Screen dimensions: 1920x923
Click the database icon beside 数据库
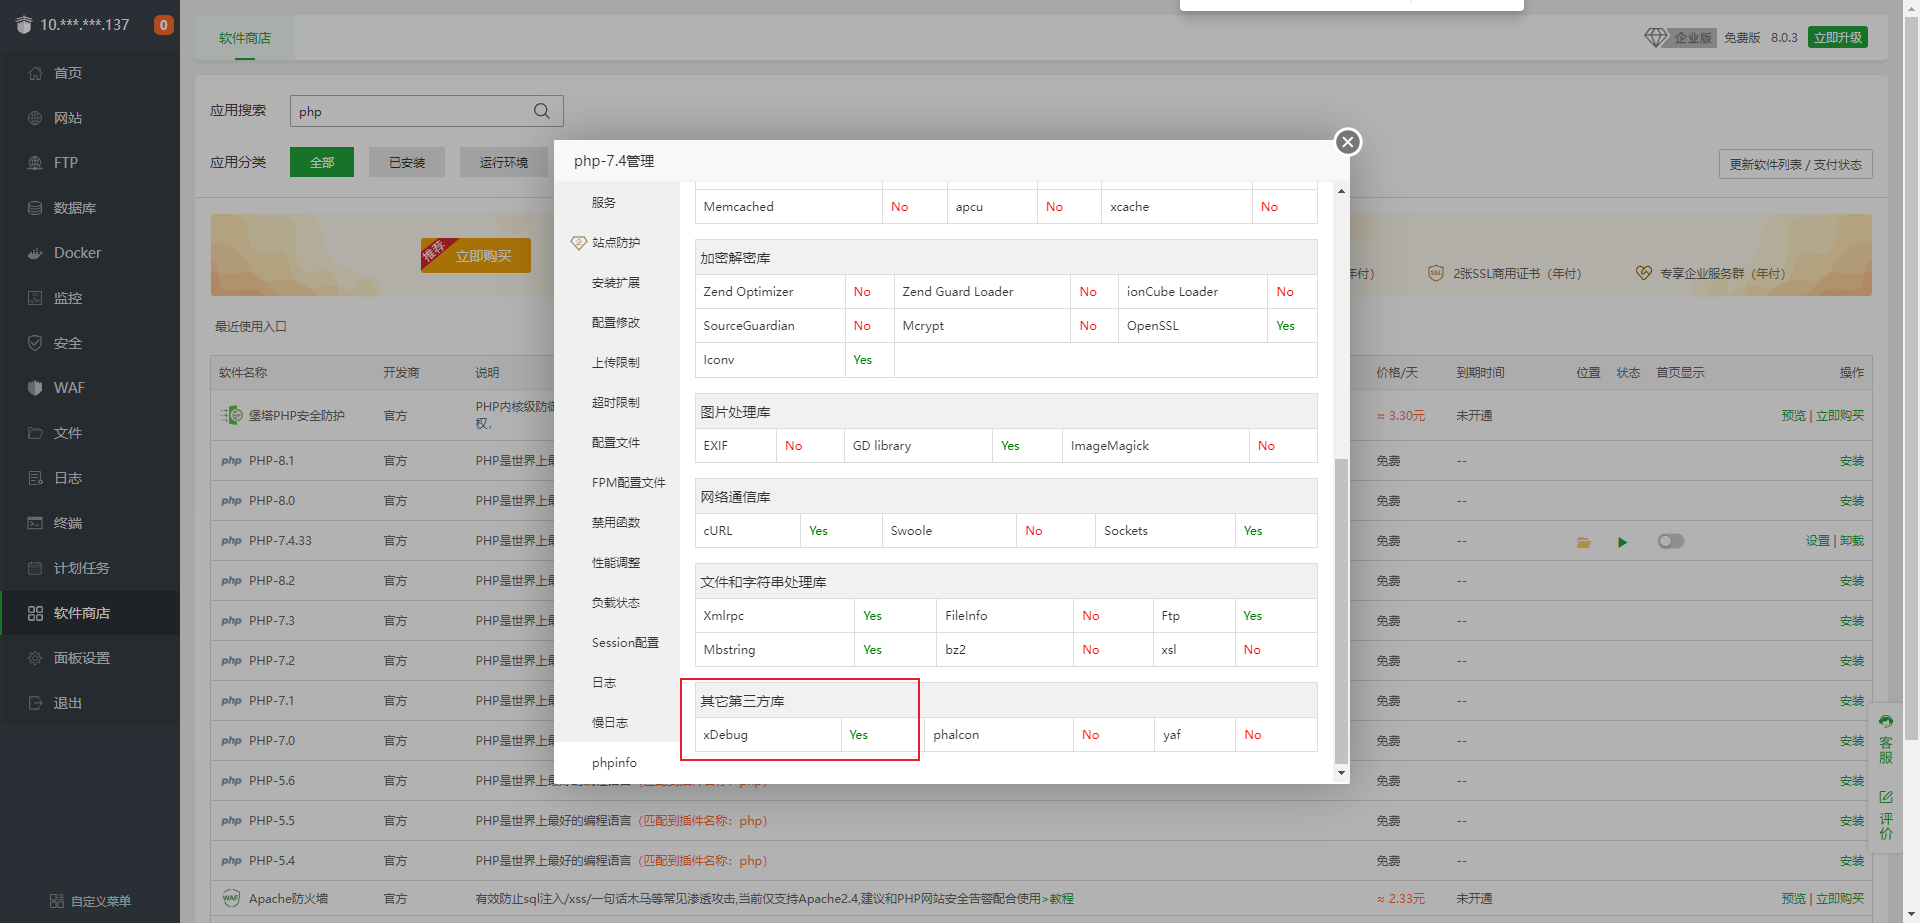[x=35, y=208]
